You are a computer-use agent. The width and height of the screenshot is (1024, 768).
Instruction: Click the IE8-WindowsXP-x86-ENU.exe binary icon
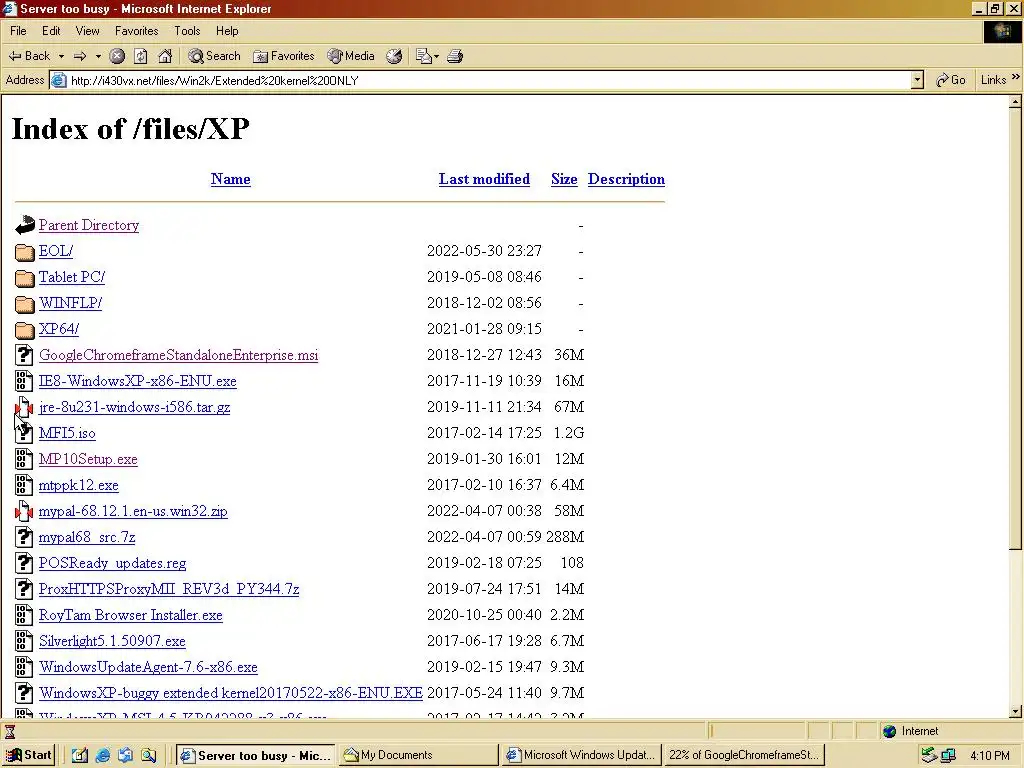pos(24,381)
